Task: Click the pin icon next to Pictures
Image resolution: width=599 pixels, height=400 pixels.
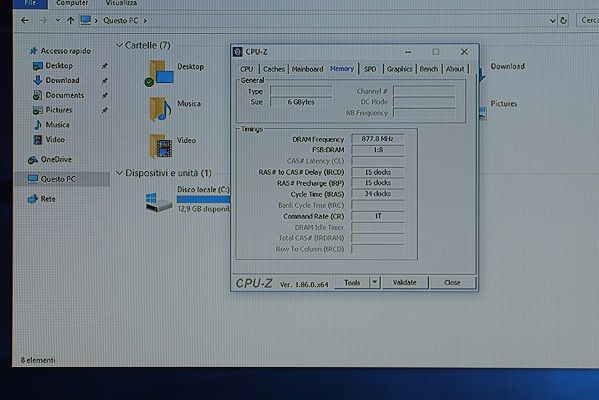Action: pos(105,110)
